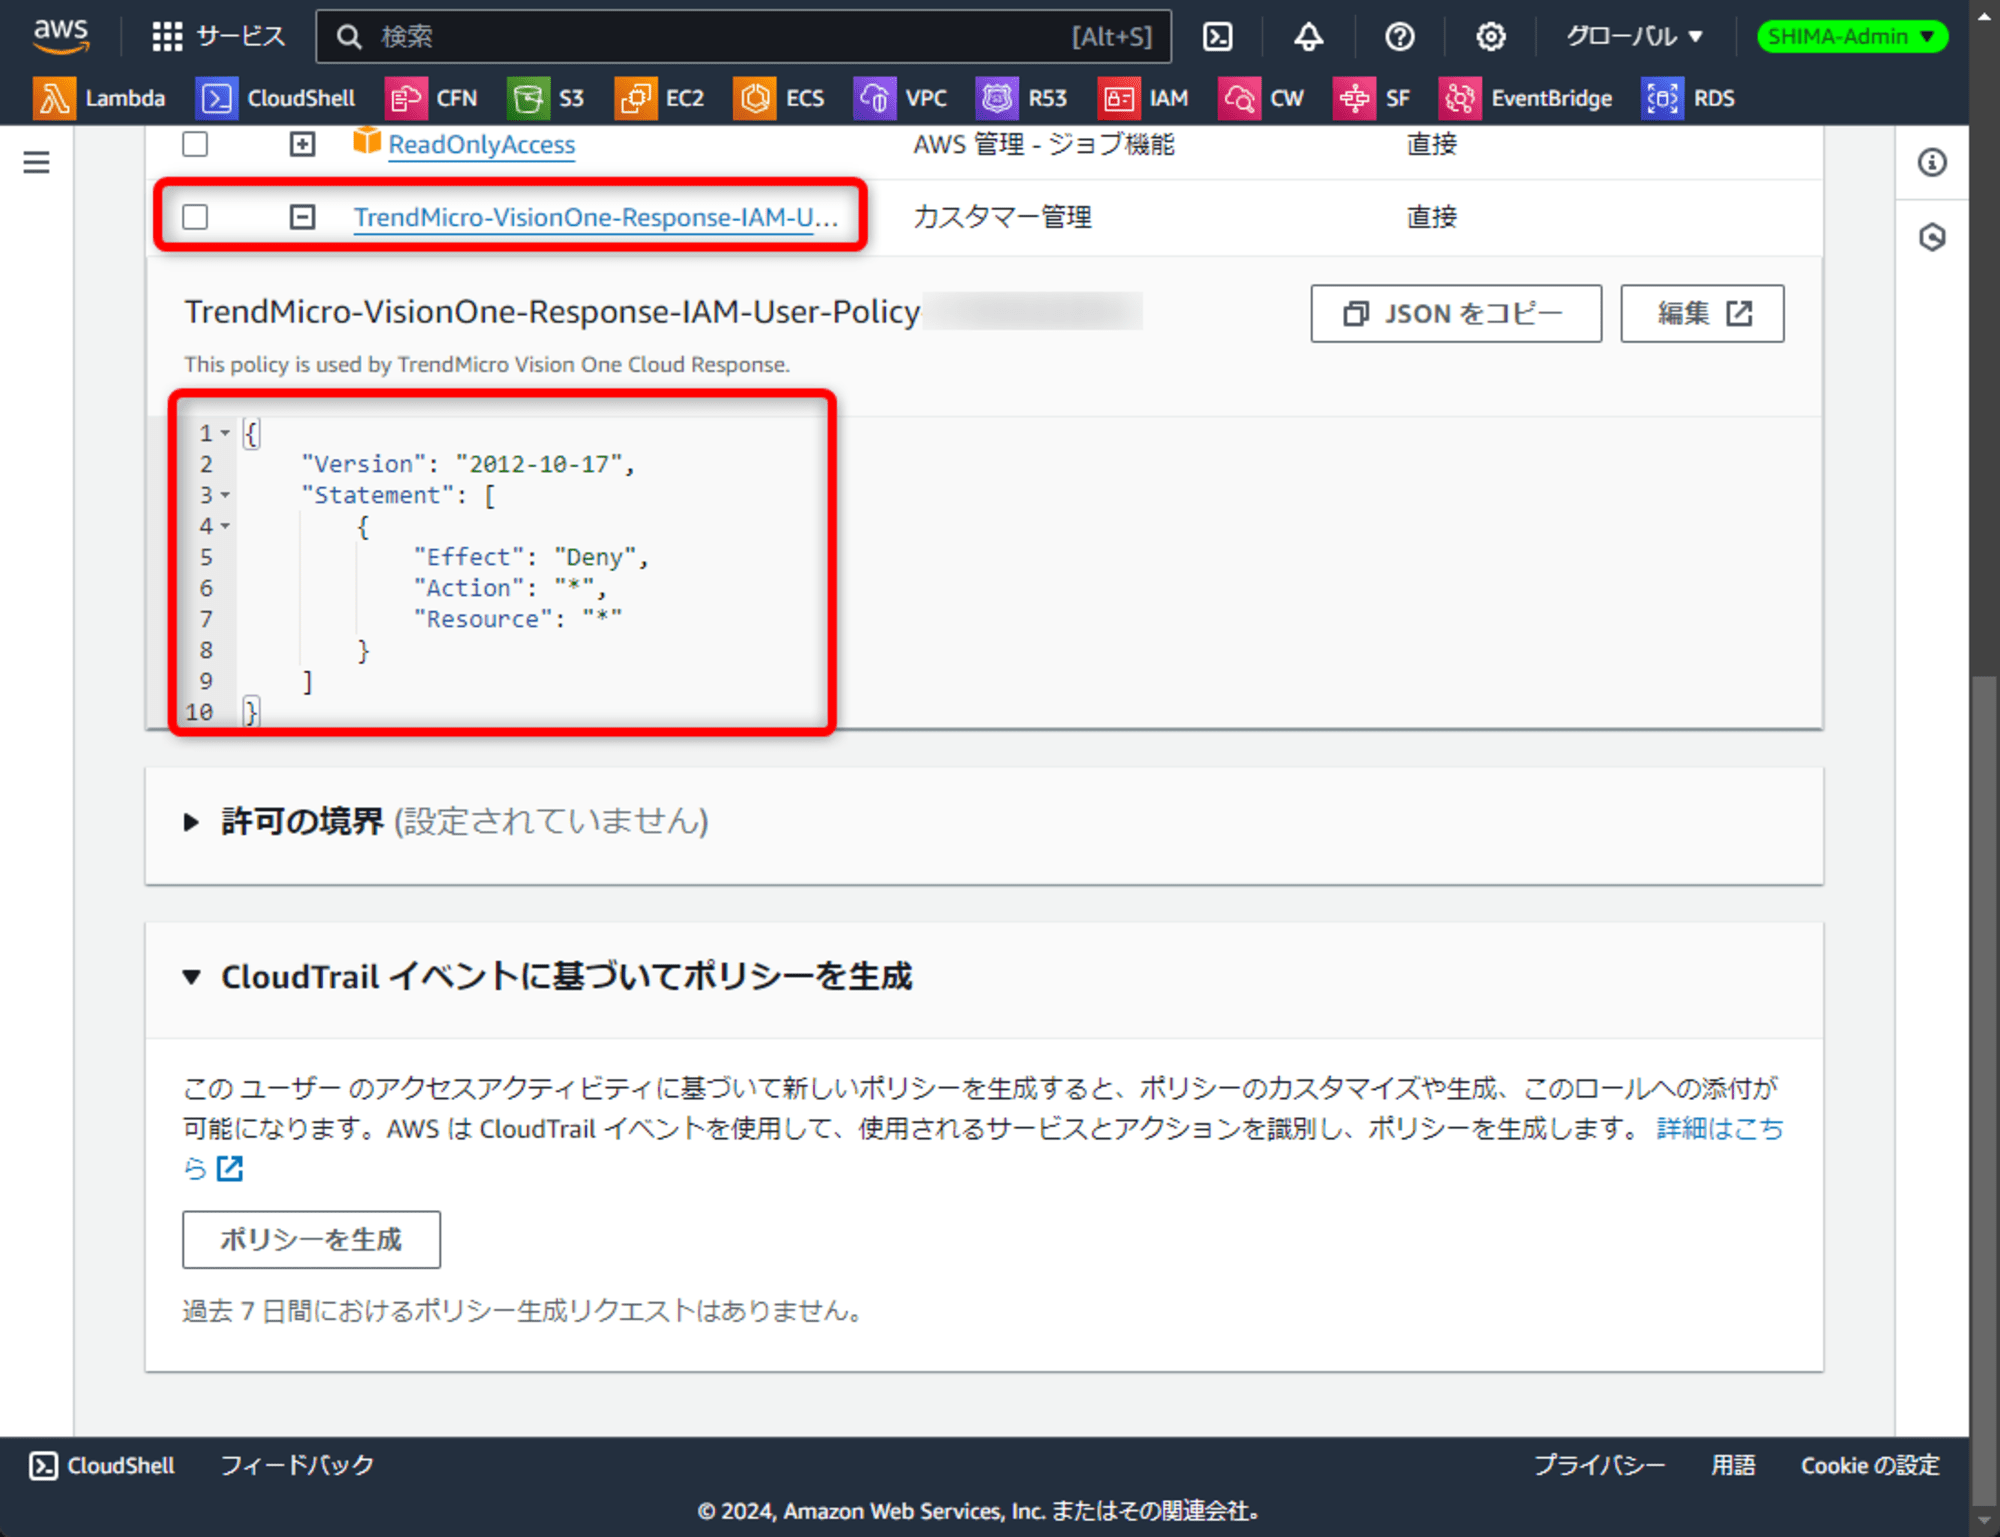
Task: Open the CW CloudWatch shortcut
Action: 1262,98
